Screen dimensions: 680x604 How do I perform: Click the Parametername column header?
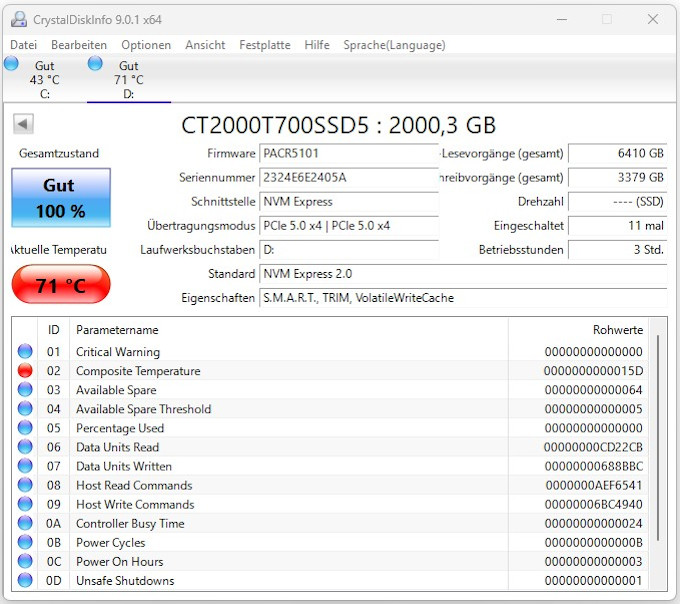[289, 330]
